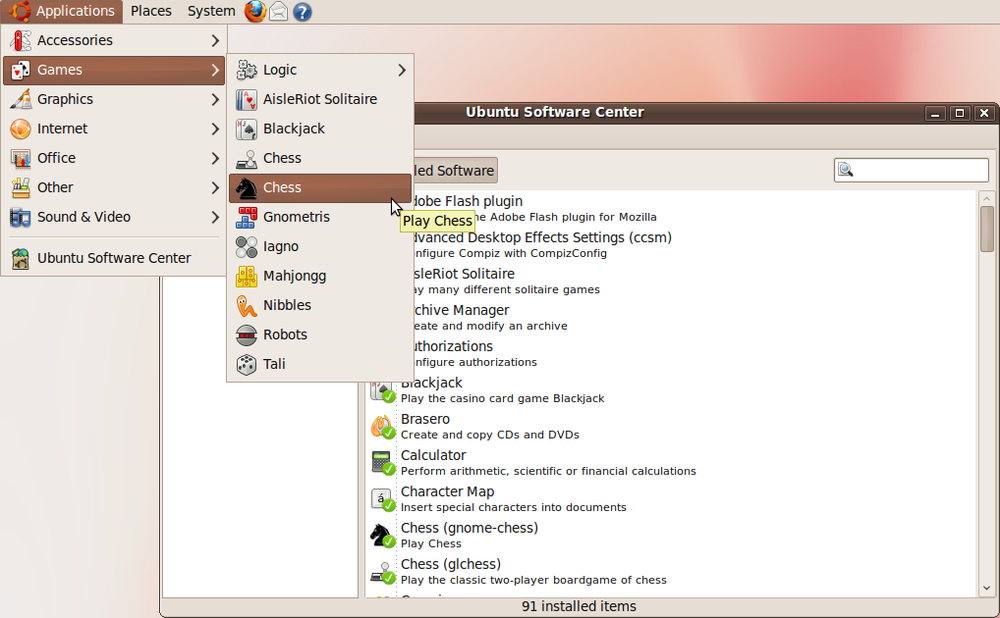Viewport: 1000px width, 618px height.
Task: Focus the Software Center search field
Action: coord(911,170)
